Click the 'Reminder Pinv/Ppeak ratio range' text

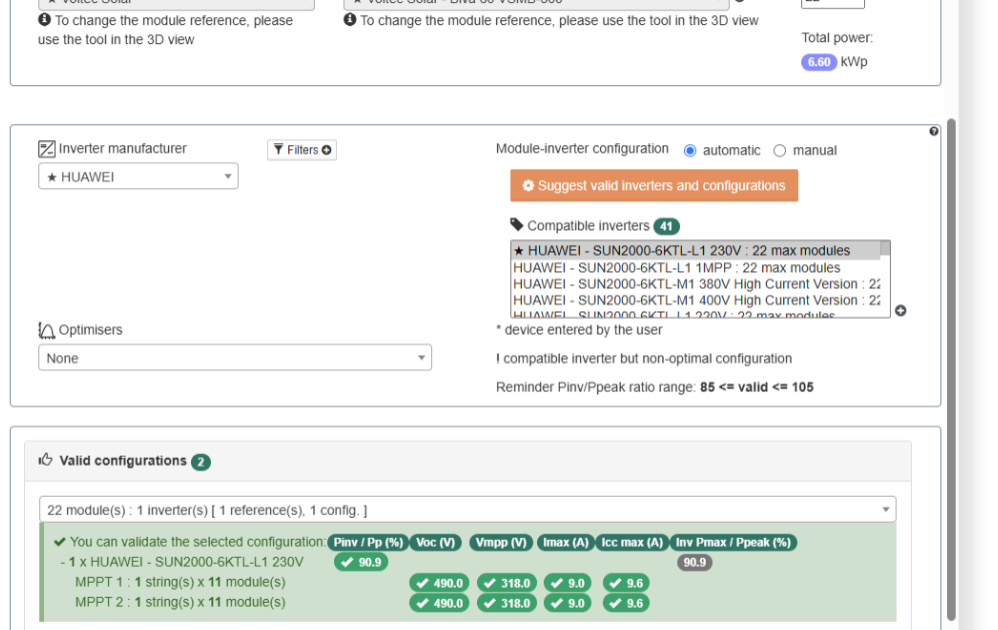pyautogui.click(x=654, y=387)
